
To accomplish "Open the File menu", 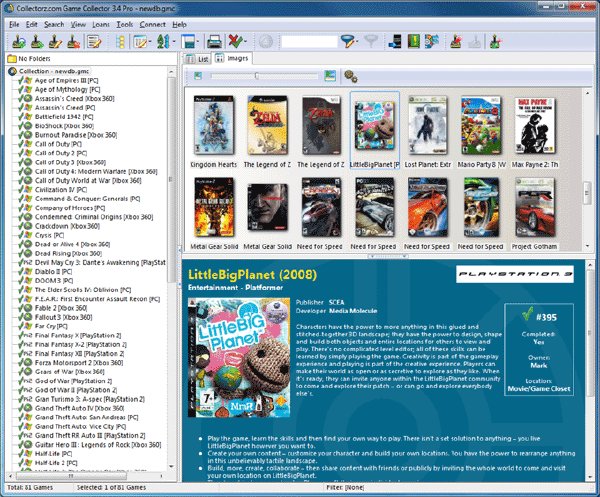I will [14, 24].
